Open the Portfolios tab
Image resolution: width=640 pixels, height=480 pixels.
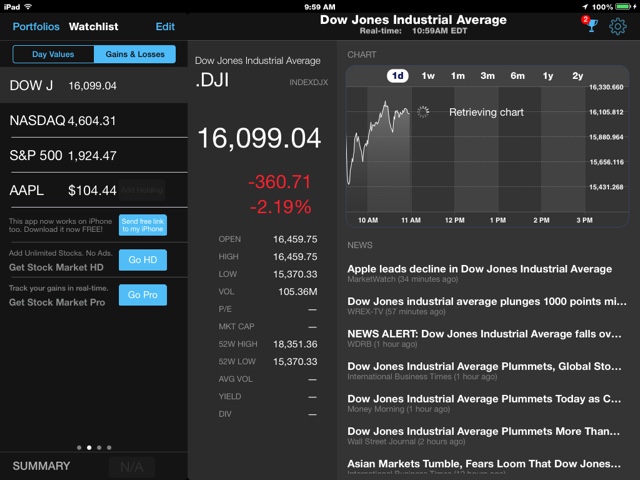pyautogui.click(x=36, y=27)
